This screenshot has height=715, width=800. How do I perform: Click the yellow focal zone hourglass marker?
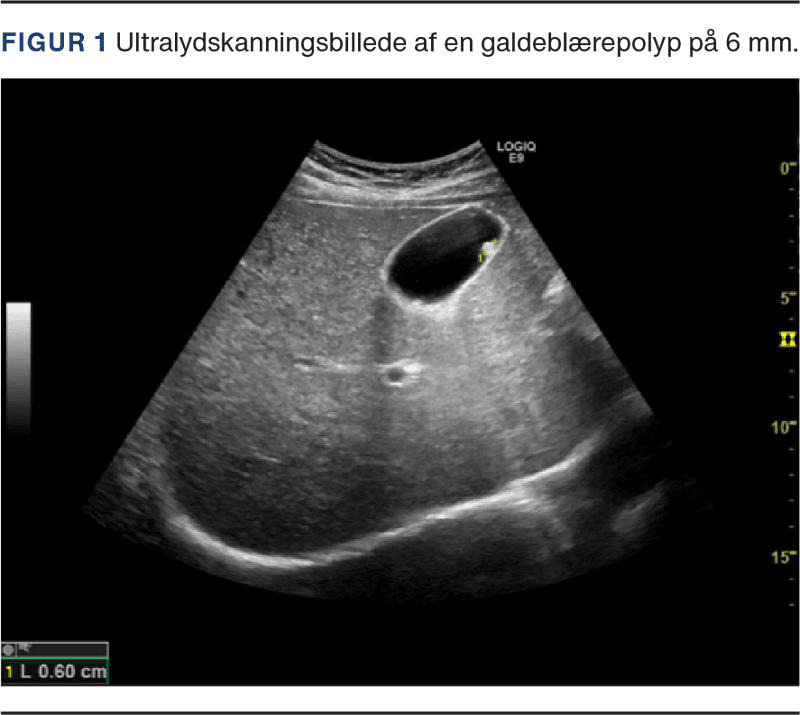[787, 340]
